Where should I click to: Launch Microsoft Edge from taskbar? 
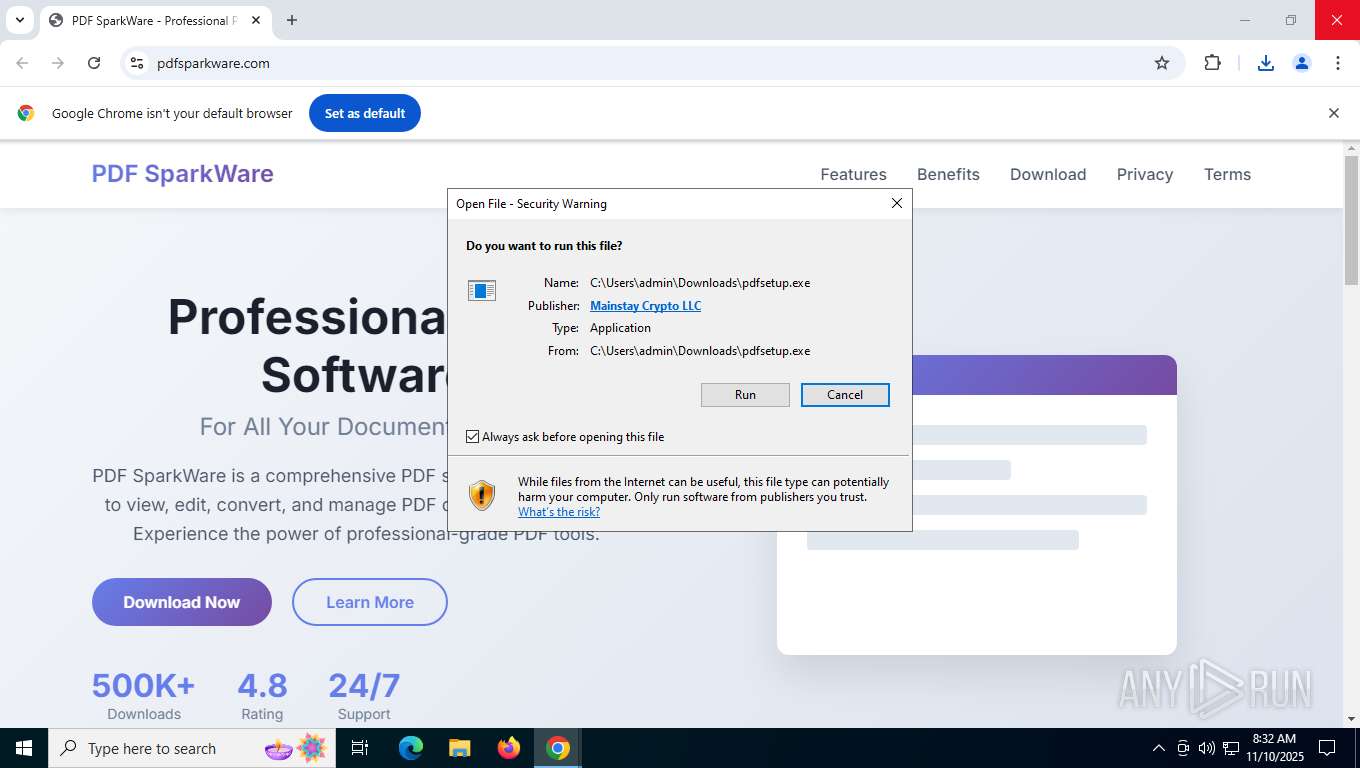pos(411,748)
